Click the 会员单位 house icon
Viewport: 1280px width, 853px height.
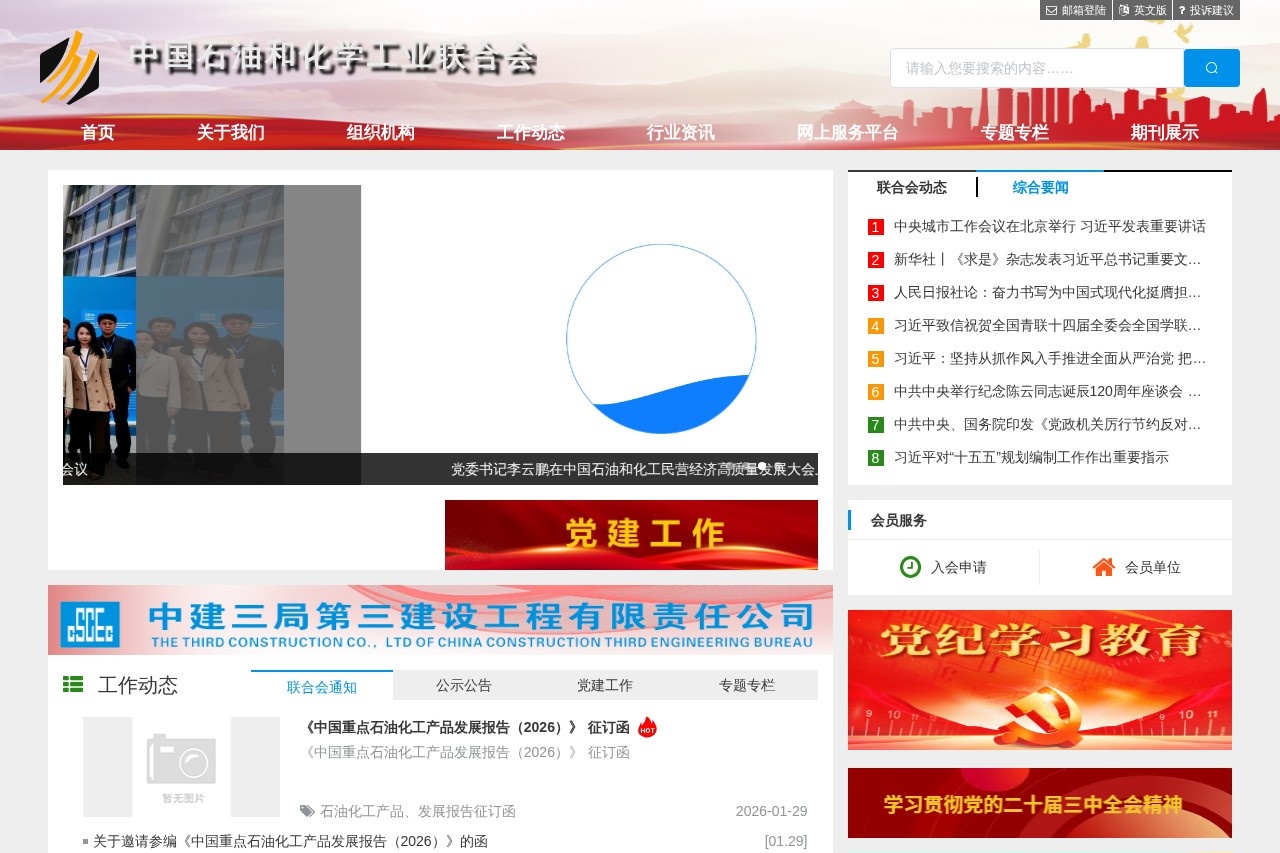(1104, 567)
